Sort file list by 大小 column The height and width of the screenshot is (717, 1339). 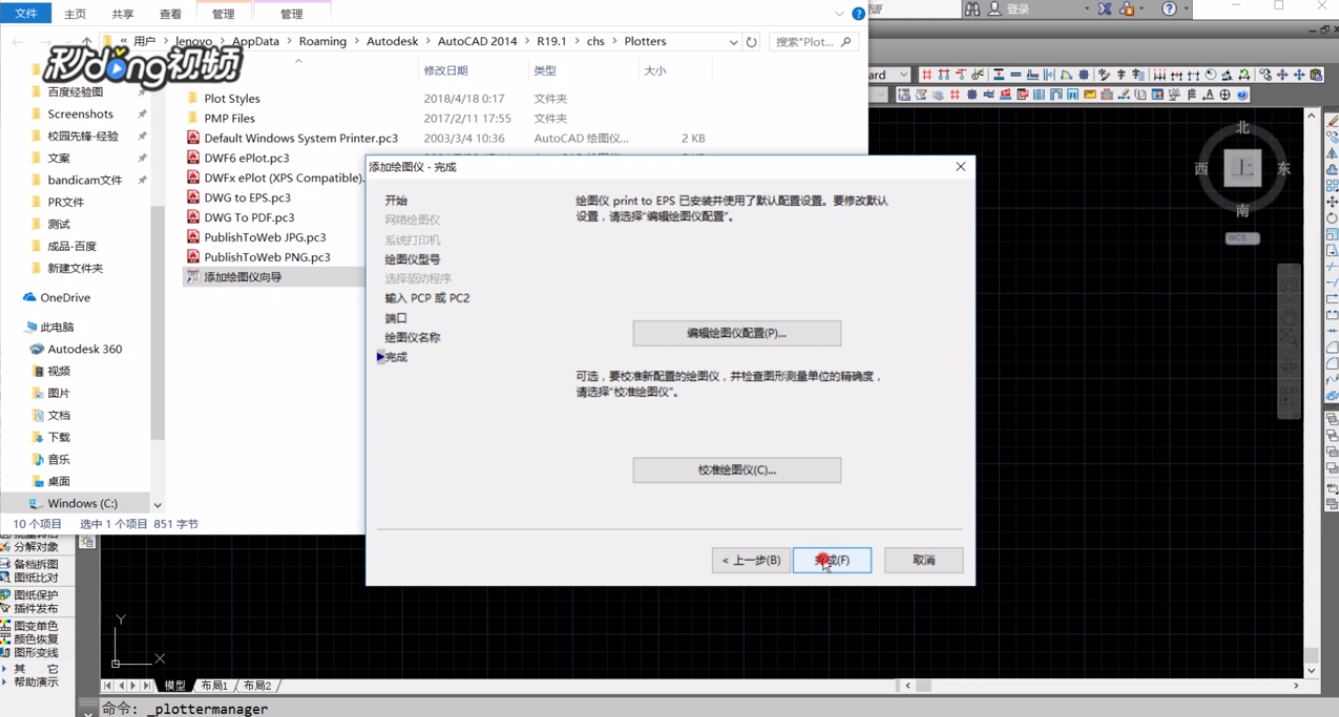tap(655, 71)
